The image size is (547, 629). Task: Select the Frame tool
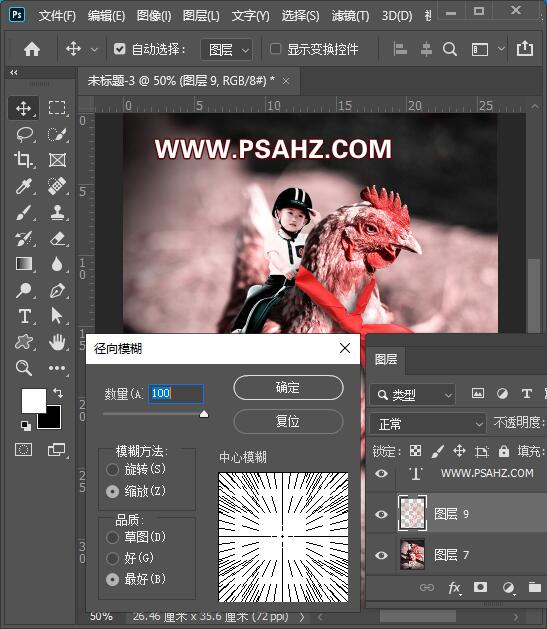click(57, 160)
